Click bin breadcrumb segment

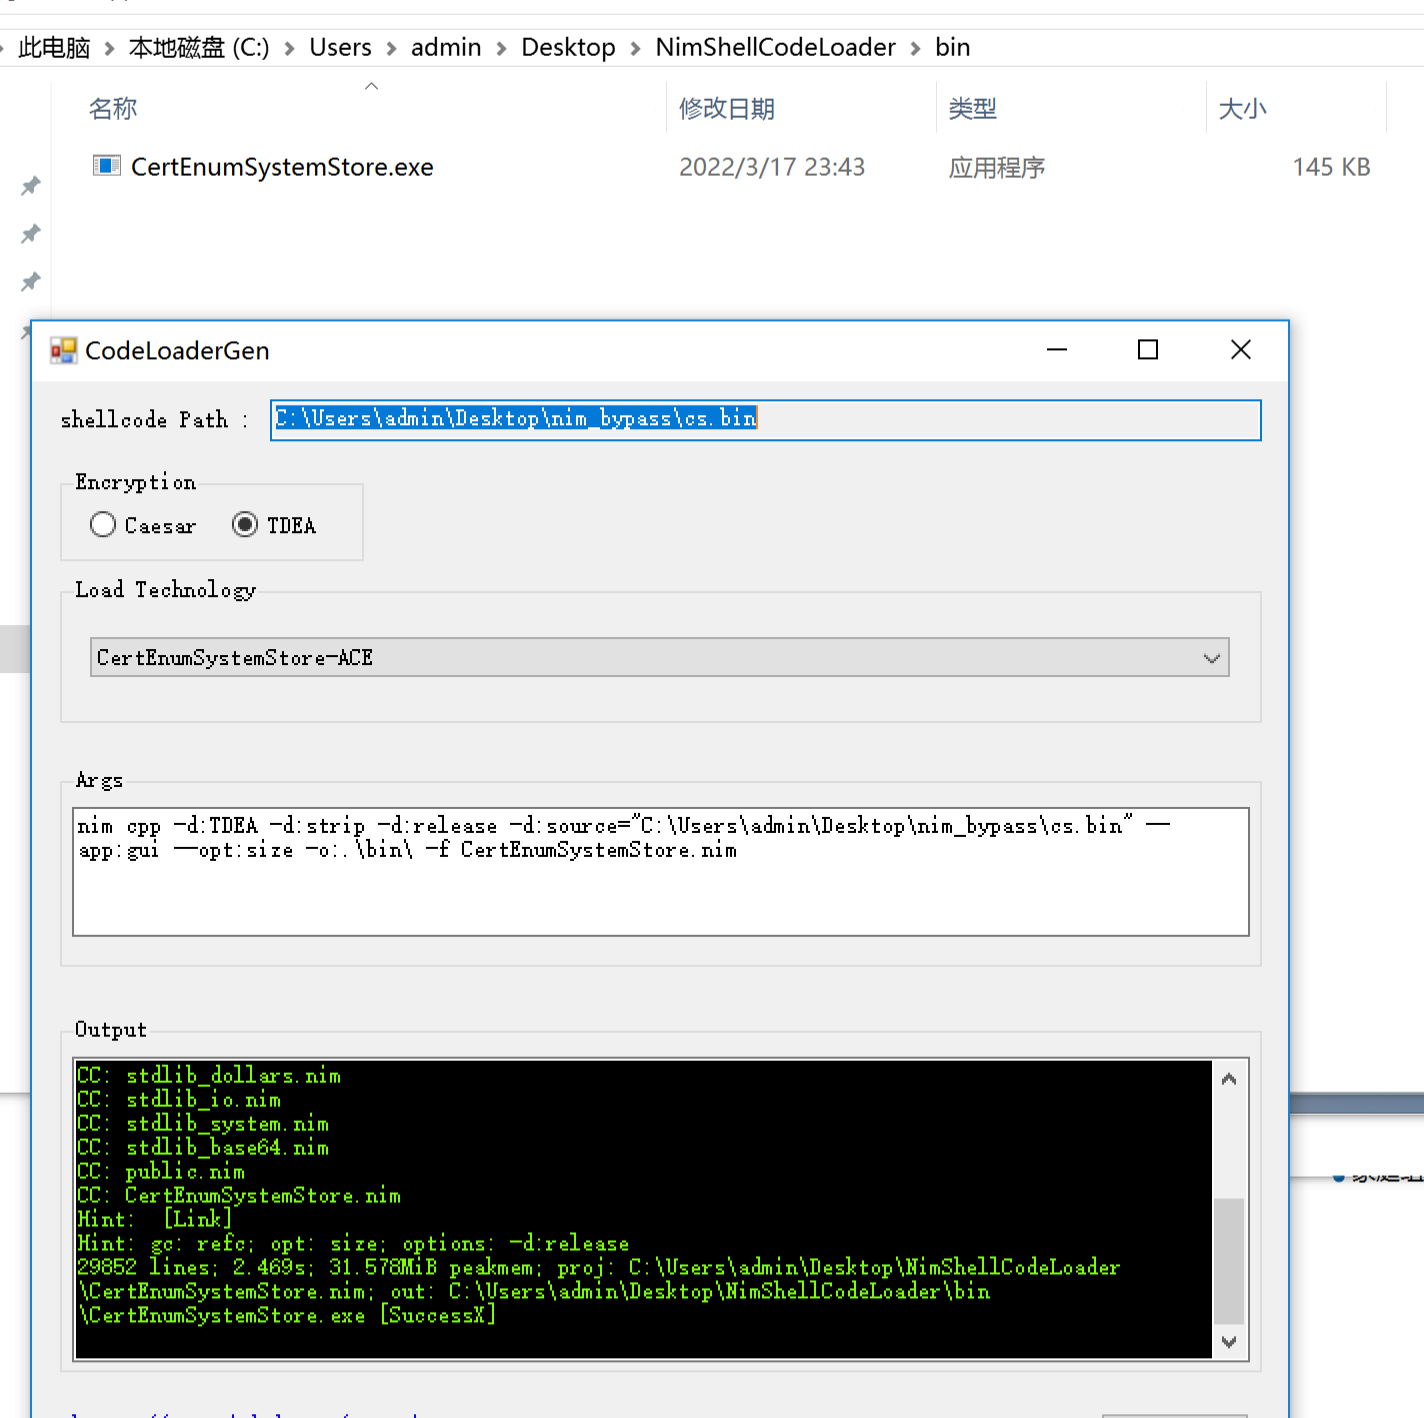tap(952, 47)
